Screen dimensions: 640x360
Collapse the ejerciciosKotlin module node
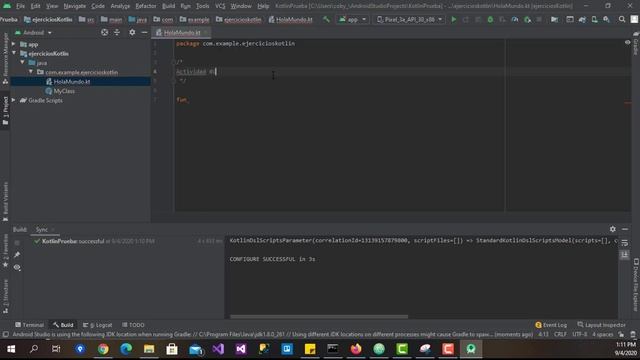tap(14, 53)
